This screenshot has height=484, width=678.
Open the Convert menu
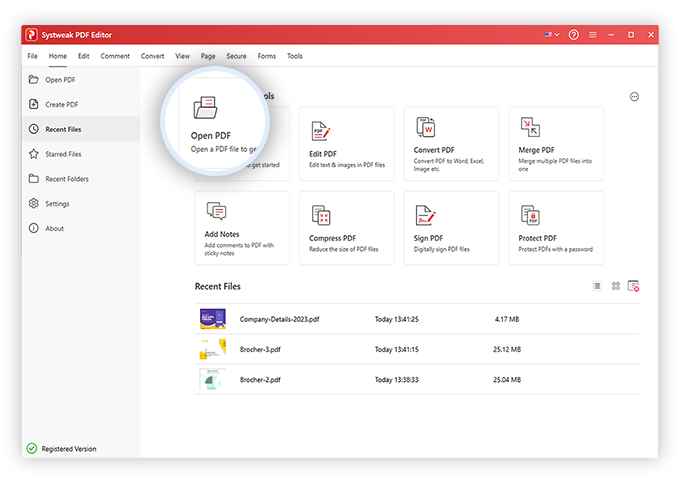pyautogui.click(x=152, y=56)
